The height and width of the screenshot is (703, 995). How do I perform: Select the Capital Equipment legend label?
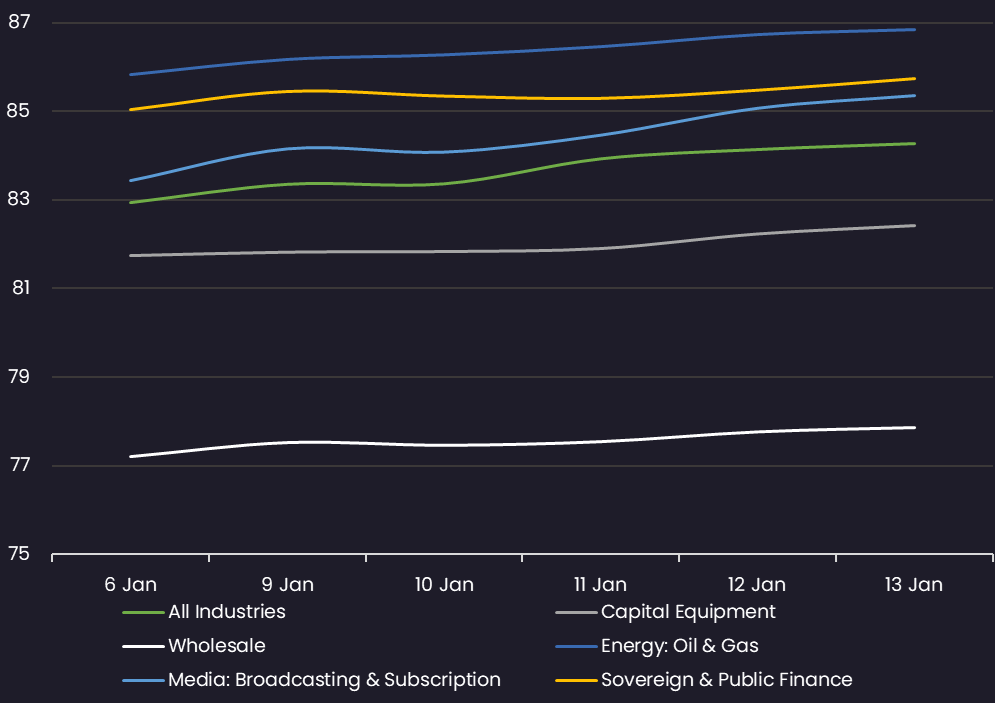pyautogui.click(x=688, y=611)
